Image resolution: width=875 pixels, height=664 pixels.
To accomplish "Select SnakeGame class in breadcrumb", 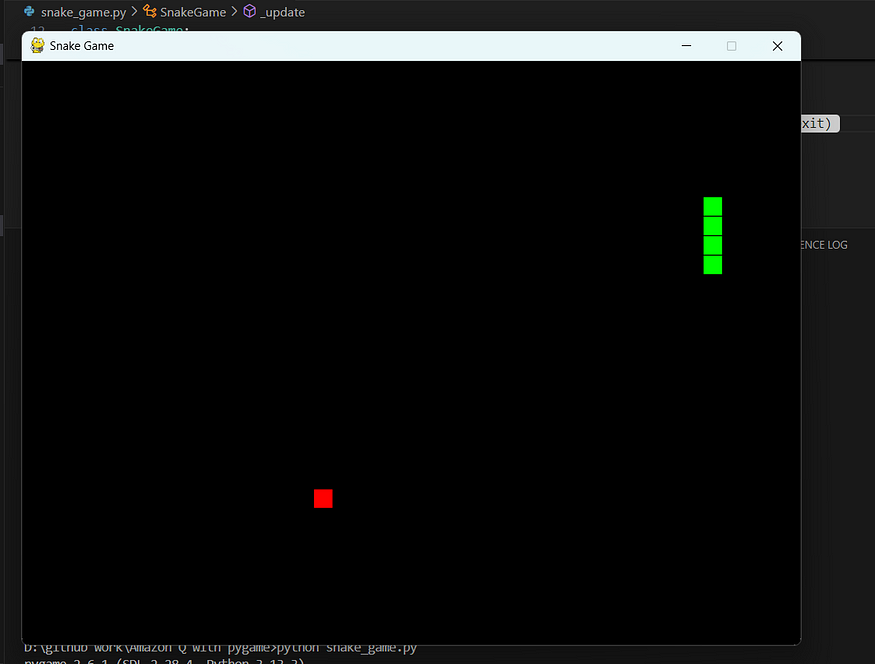I will 193,12.
